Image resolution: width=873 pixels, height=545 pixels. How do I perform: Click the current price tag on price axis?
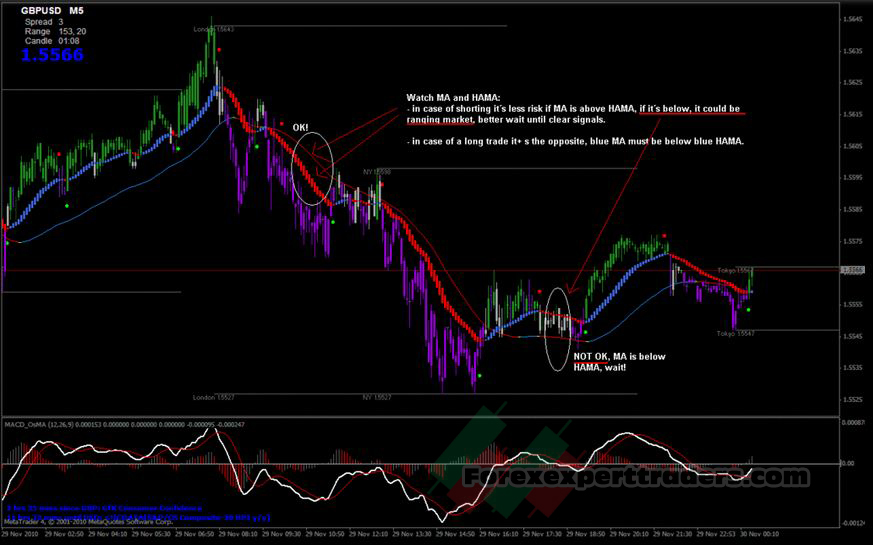(853, 270)
